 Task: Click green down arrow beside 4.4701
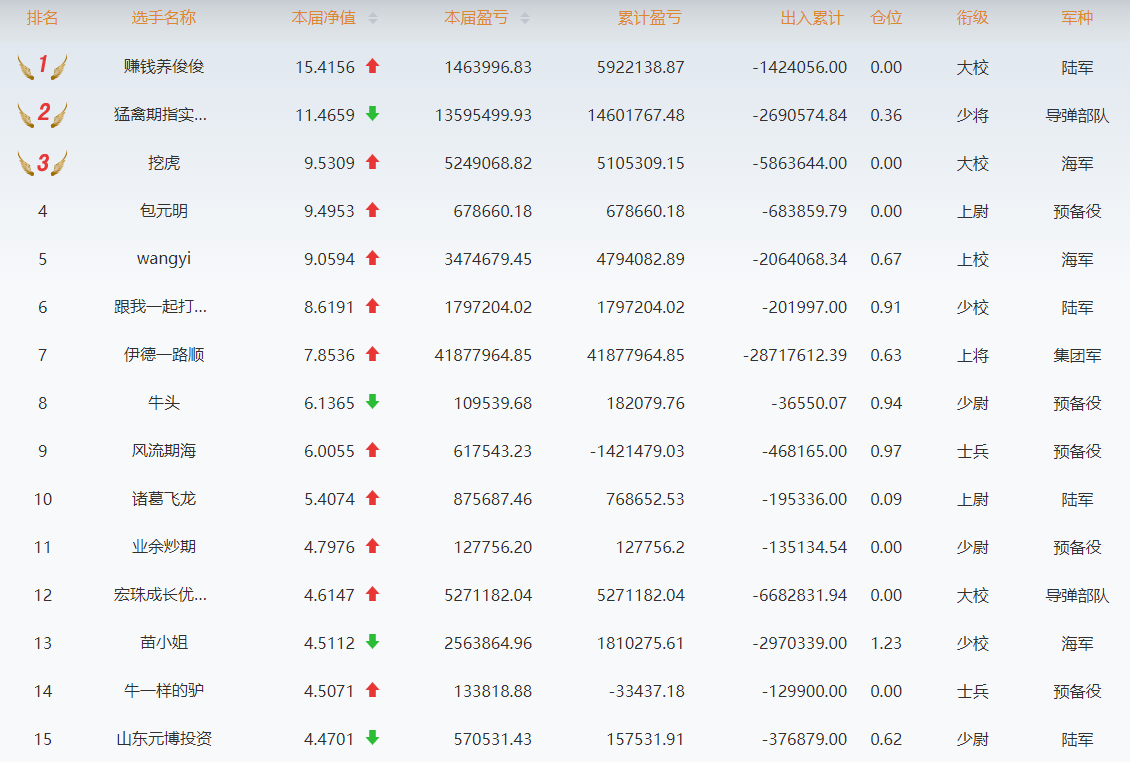[373, 738]
